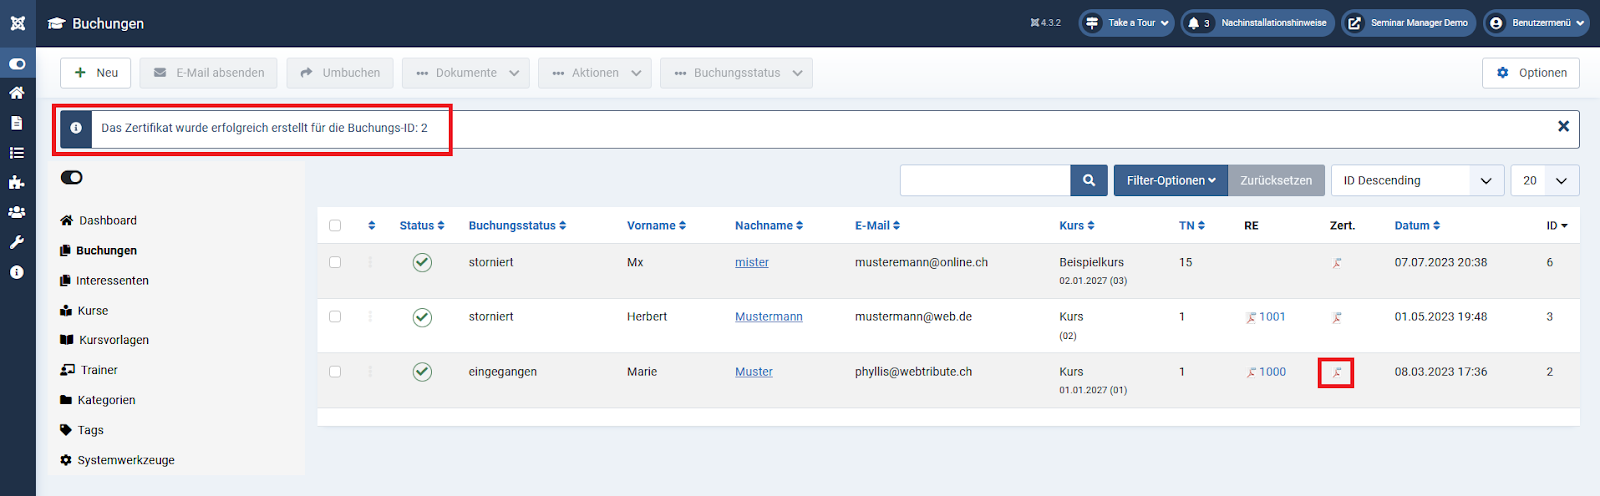Click the Neu button
Viewport: 1600px width, 496px height.
[x=95, y=73]
